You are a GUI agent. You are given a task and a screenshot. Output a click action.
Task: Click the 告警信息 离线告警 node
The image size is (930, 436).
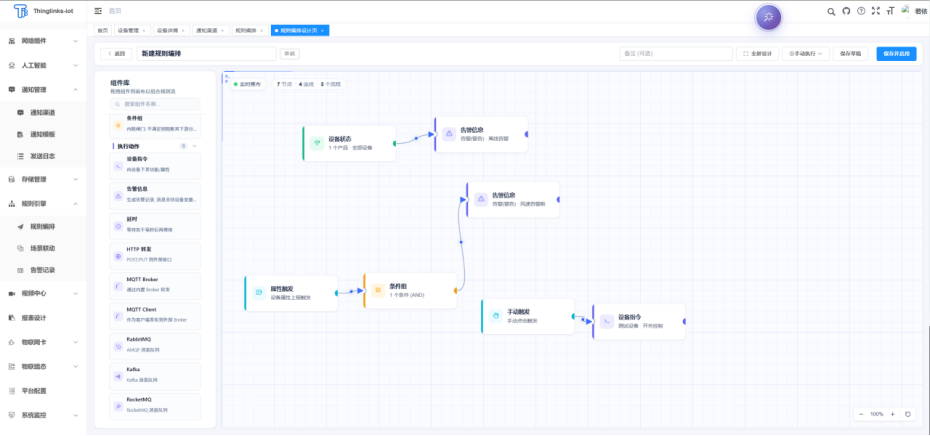click(481, 134)
